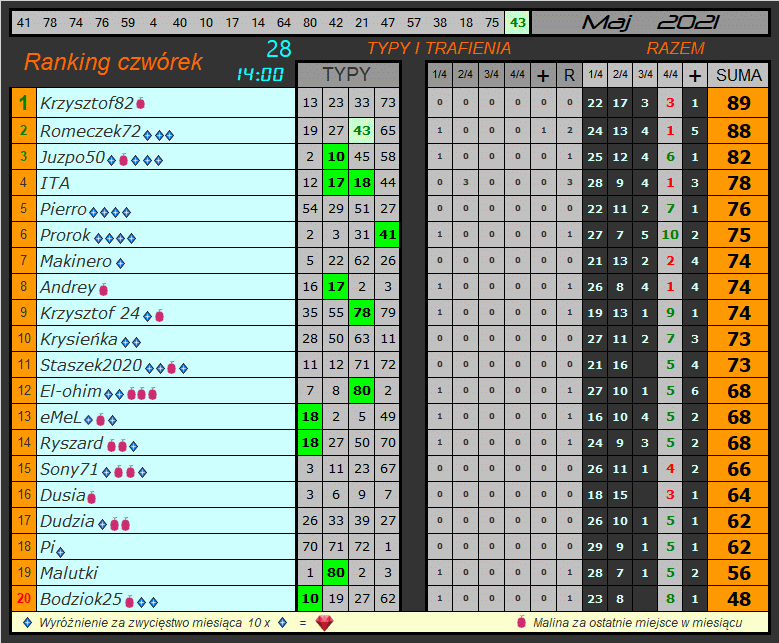This screenshot has height=643, width=779.
Task: Click the 'RAZEM' section heading
Action: pos(675,48)
